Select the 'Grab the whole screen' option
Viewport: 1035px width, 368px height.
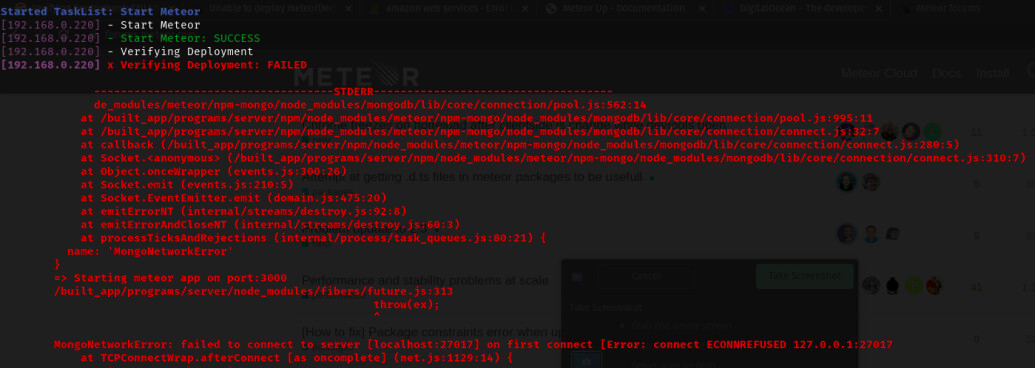point(681,325)
